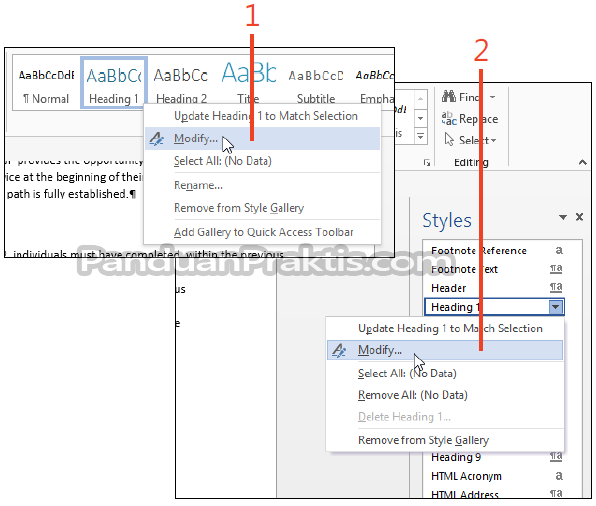The height and width of the screenshot is (506, 596).
Task: Choose Modify... in the gallery context menu
Action: click(x=262, y=138)
